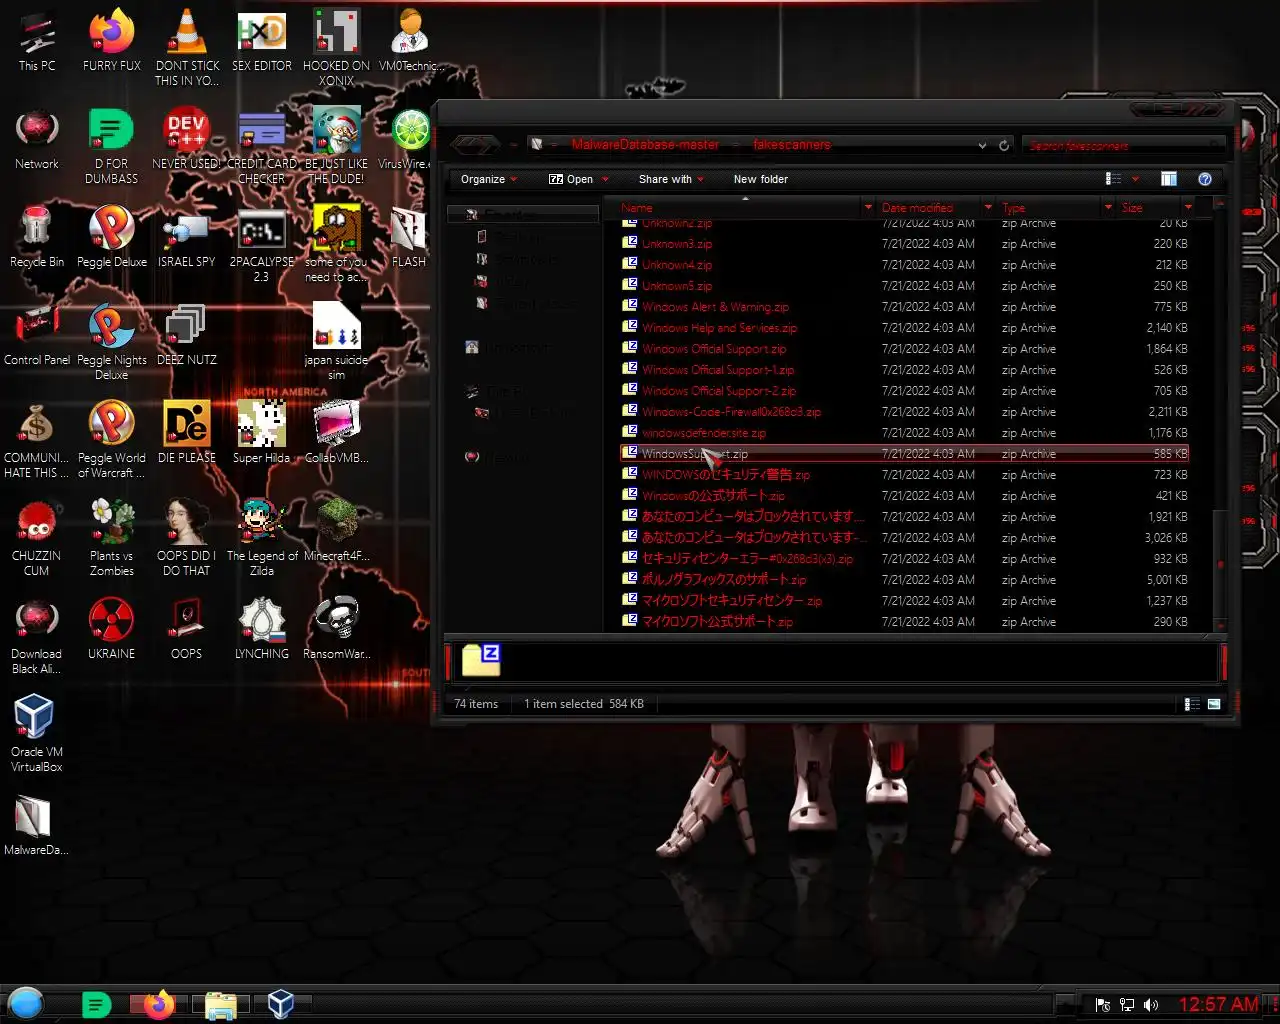
Task: Open the D FOR DUMBASS shortcut
Action: point(112,146)
